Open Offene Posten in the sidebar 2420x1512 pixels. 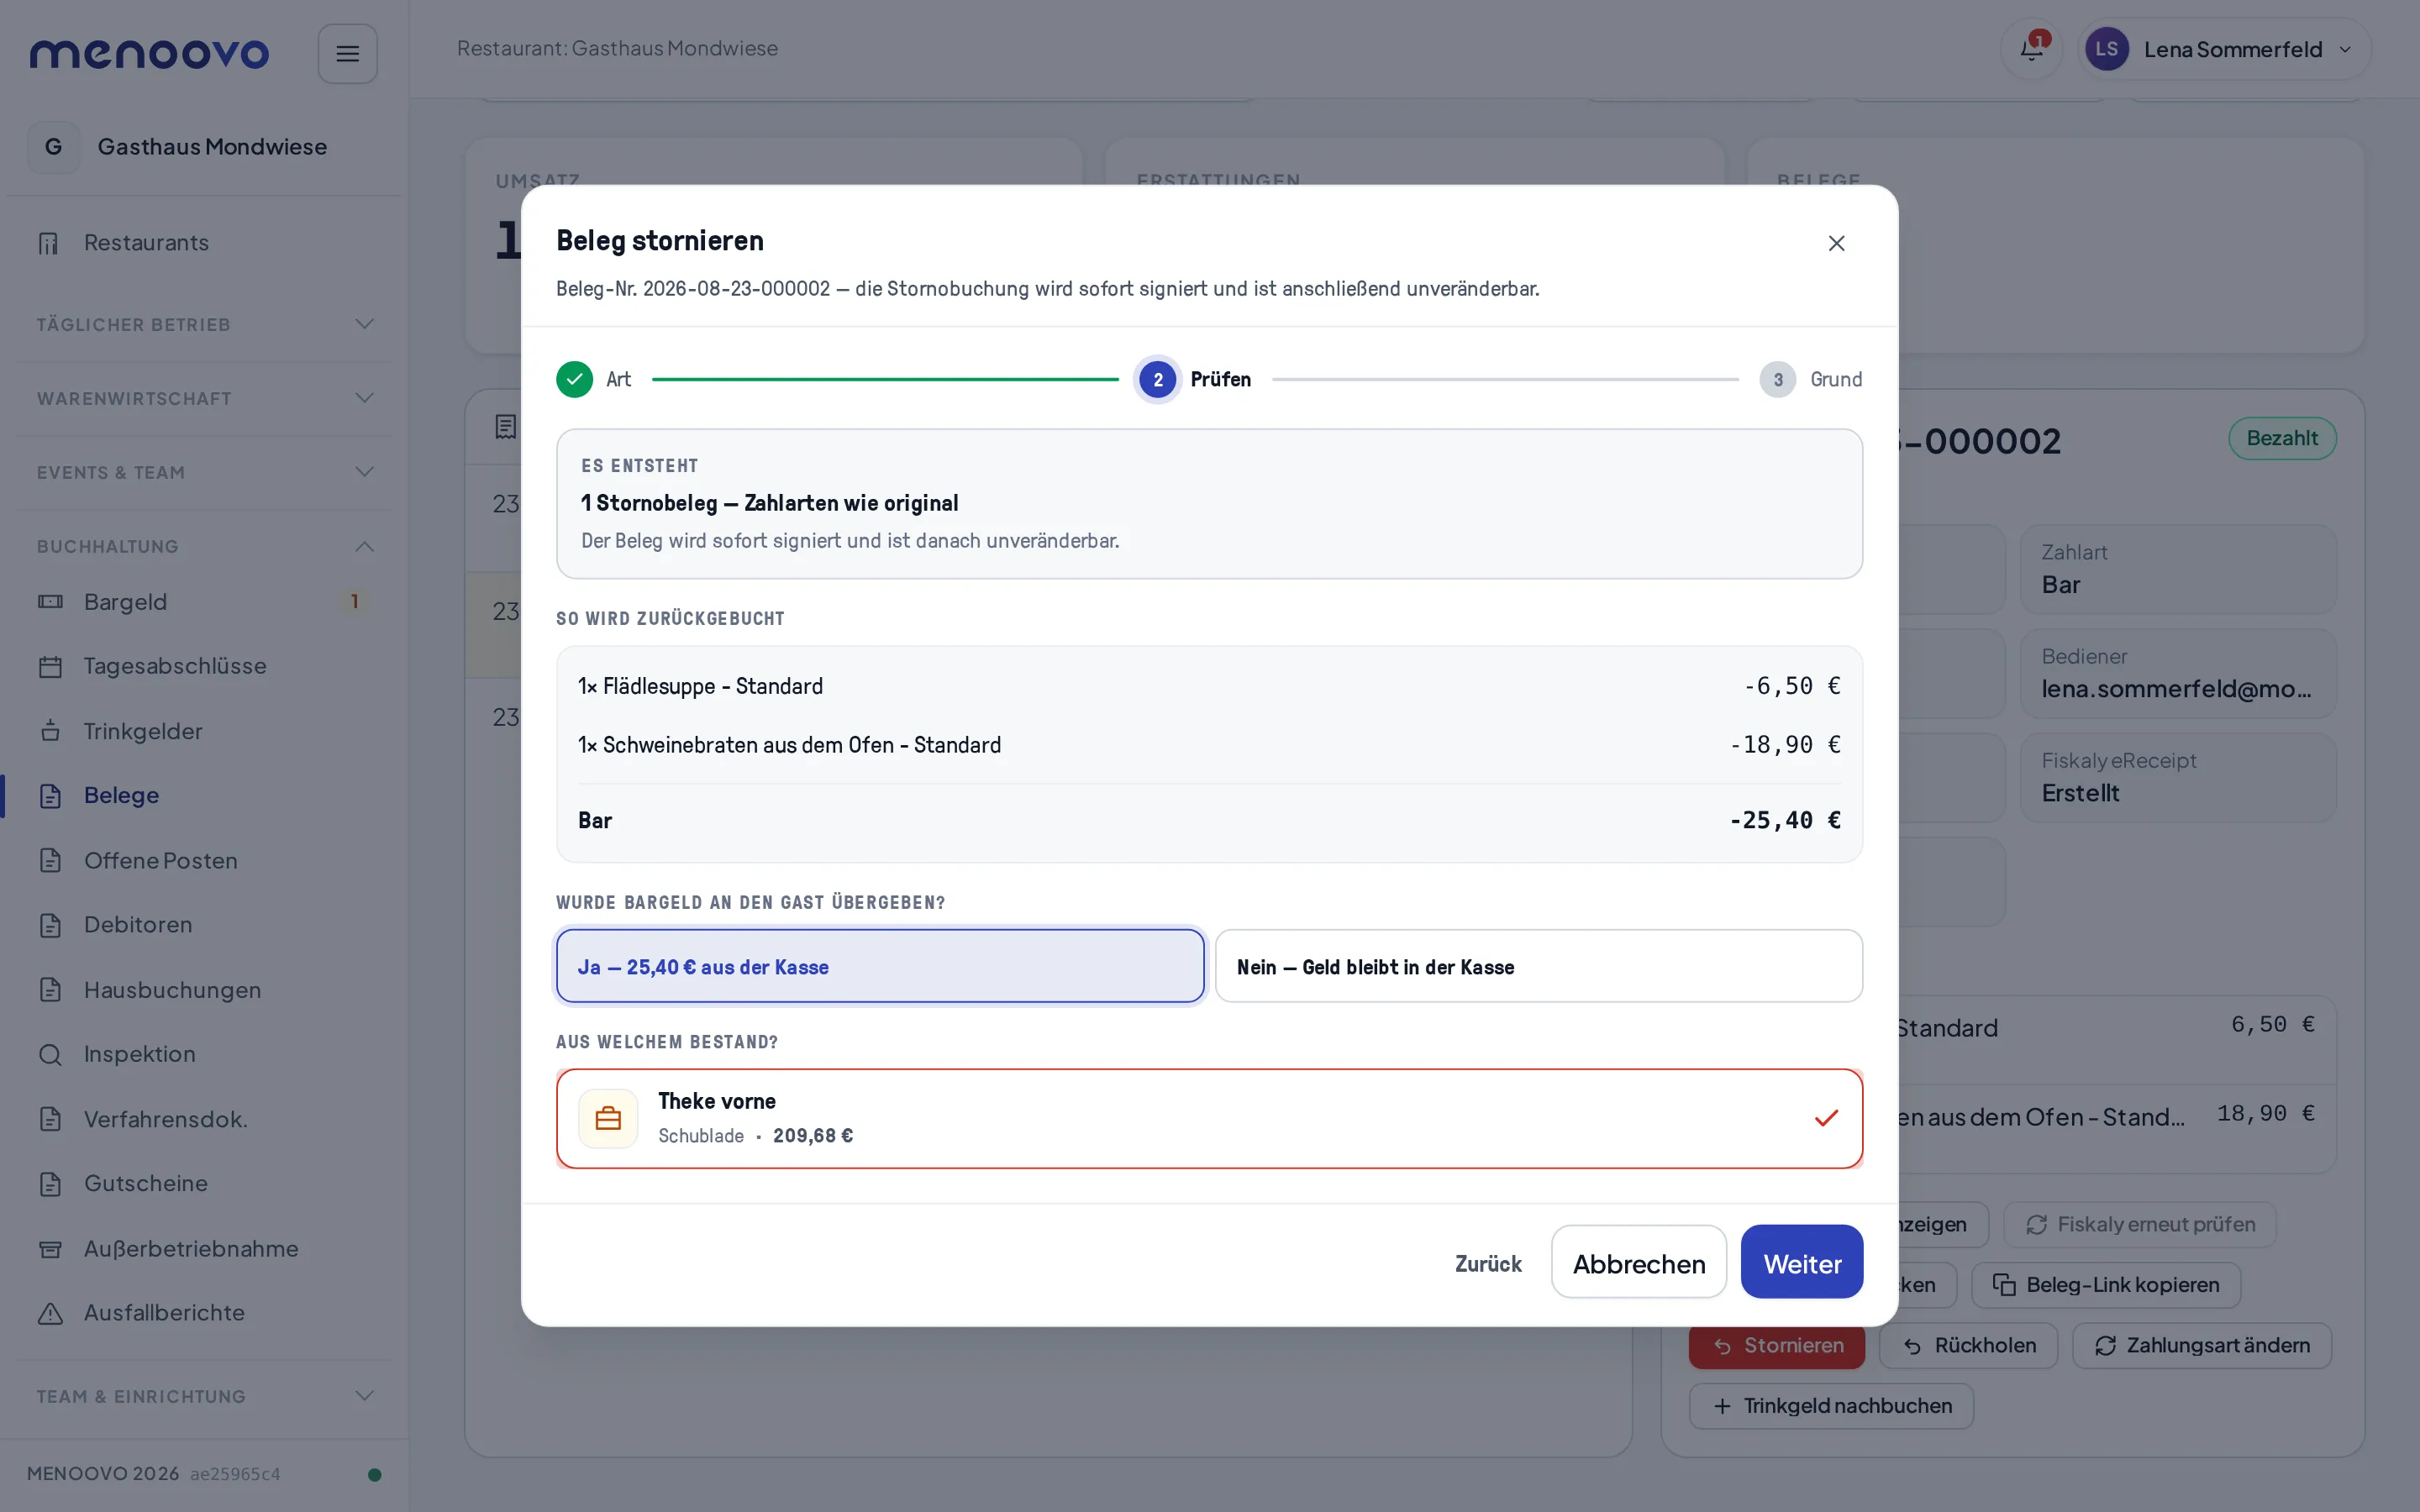pyautogui.click(x=203, y=860)
